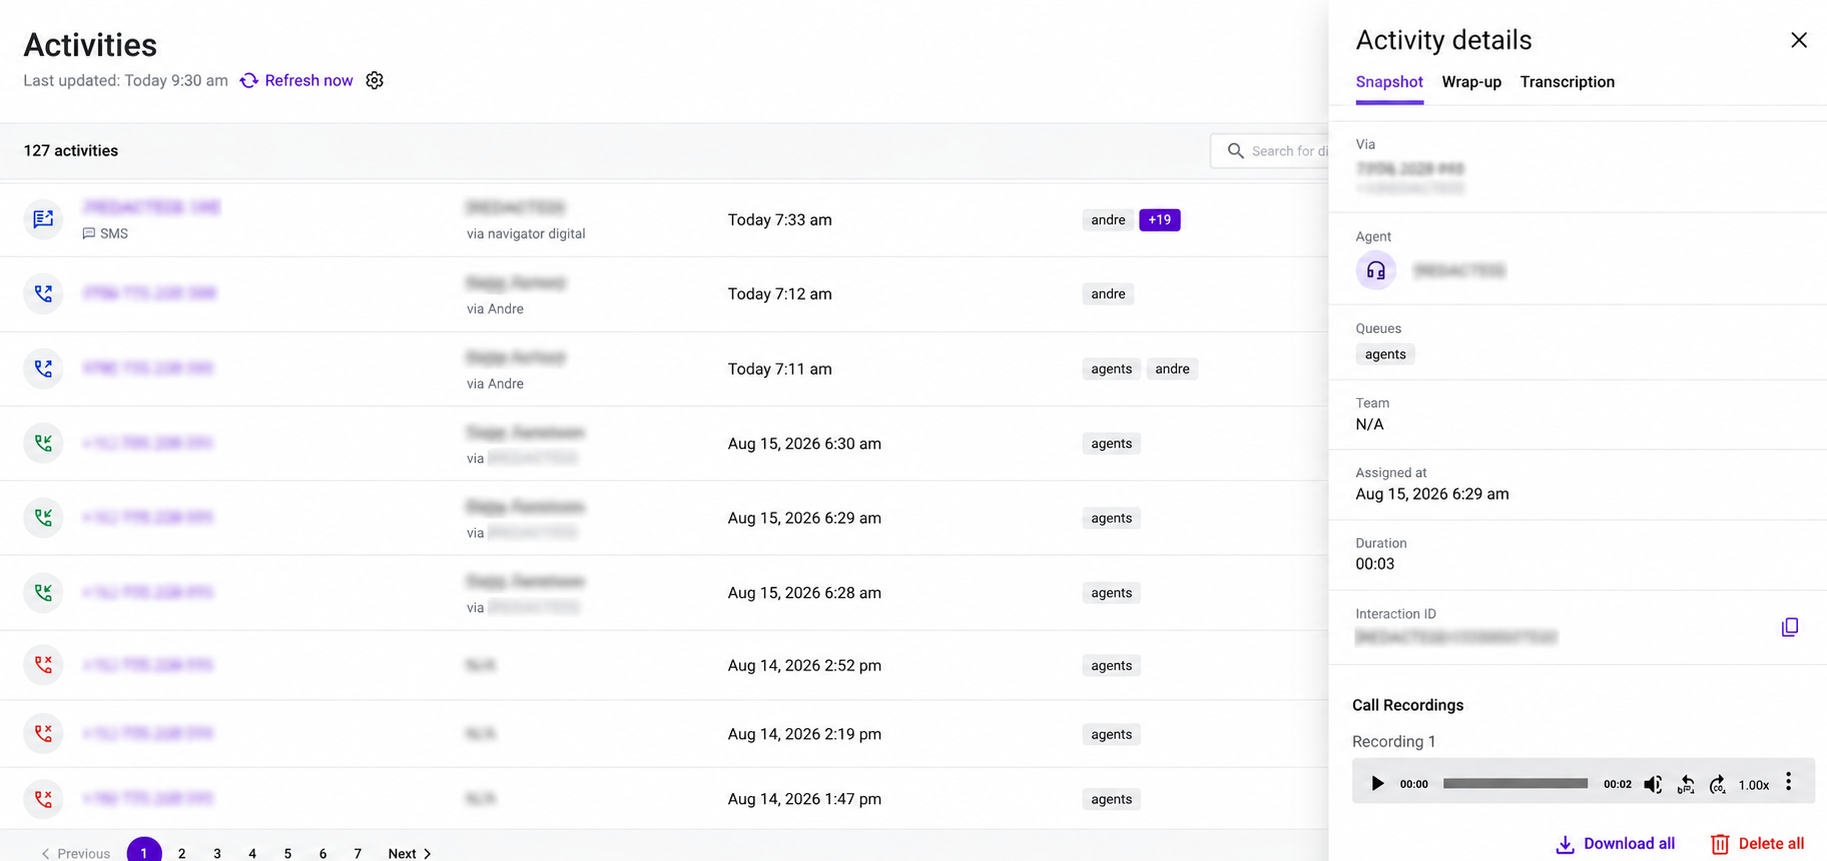
Task: Click missed call icon in Aug 14 2:19 pm row
Action: 43,734
